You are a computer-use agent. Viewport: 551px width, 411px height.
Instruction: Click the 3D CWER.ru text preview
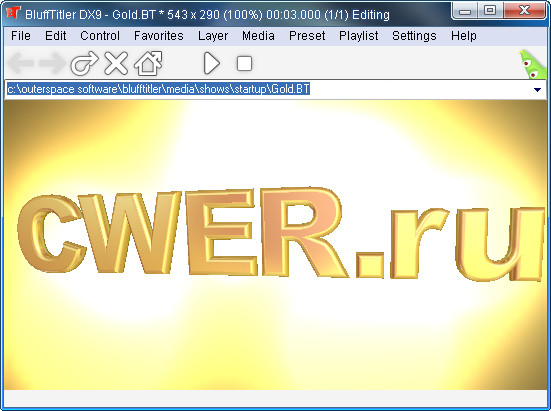tap(281, 235)
